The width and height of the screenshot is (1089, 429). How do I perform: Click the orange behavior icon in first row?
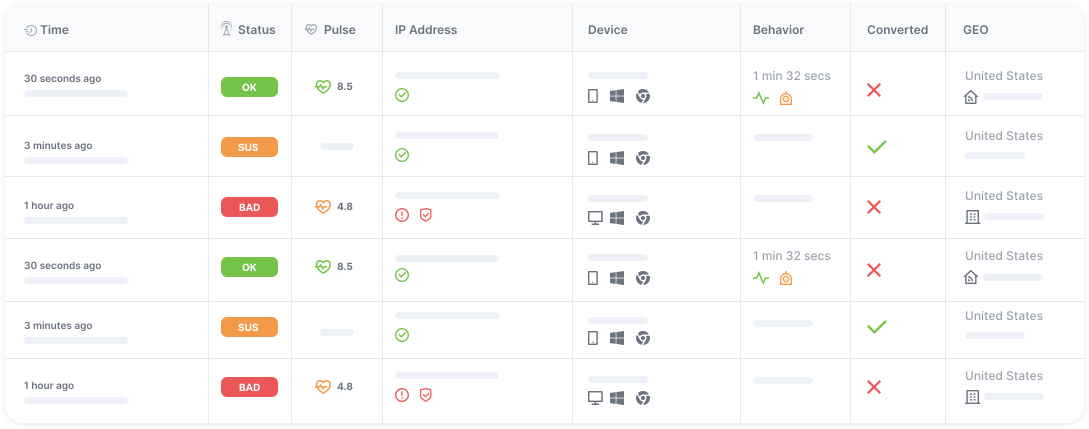pyautogui.click(x=786, y=98)
